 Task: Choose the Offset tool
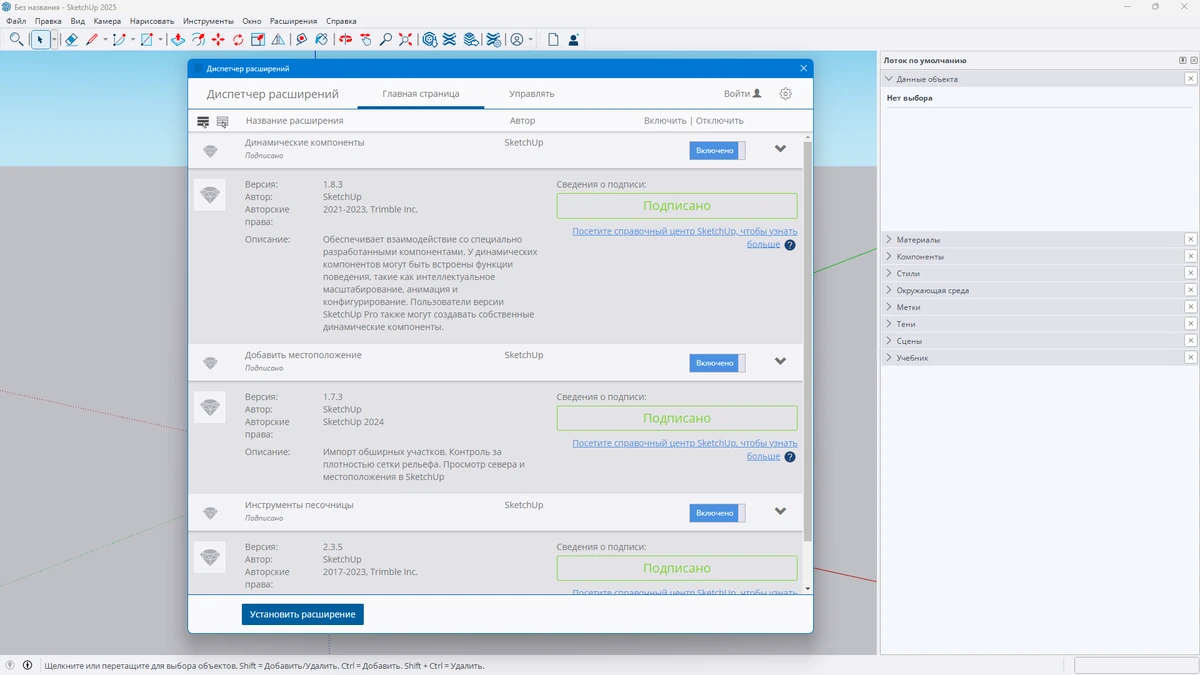pyautogui.click(x=198, y=40)
